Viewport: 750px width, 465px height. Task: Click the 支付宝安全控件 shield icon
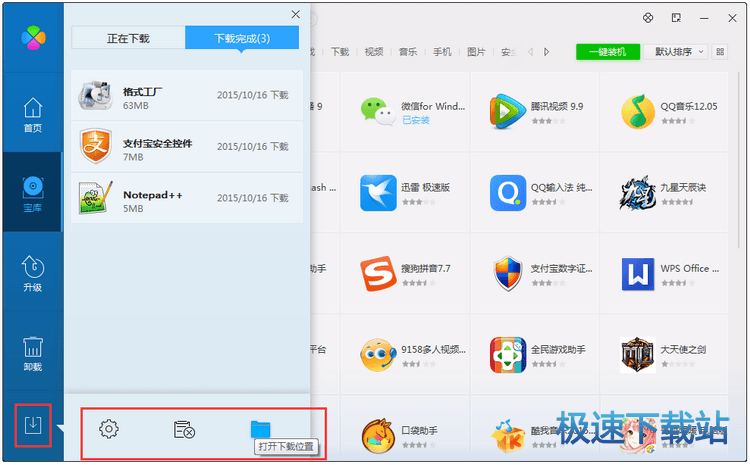pos(96,146)
